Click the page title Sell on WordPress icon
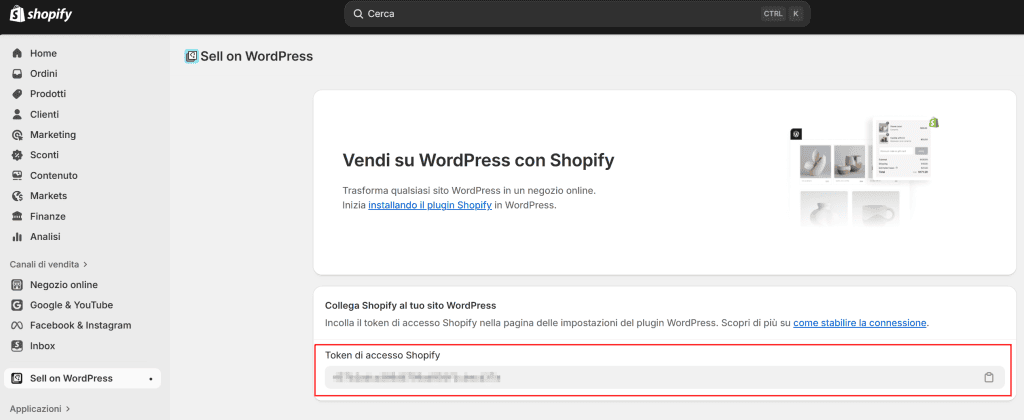Viewport: 1024px width, 420px height. tap(191, 56)
